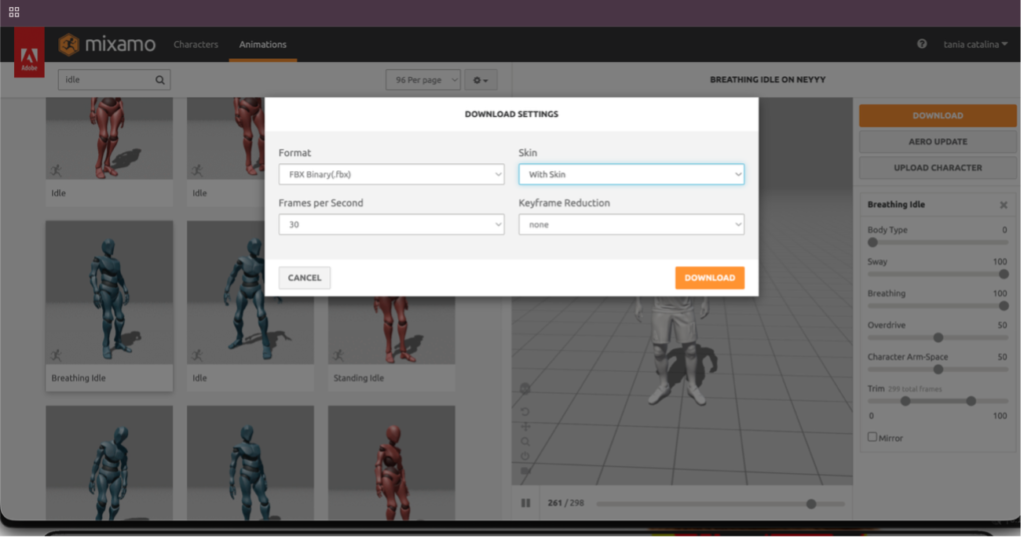The height and width of the screenshot is (539, 1024).
Task: Click the Mixamo logo
Action: pos(107,44)
